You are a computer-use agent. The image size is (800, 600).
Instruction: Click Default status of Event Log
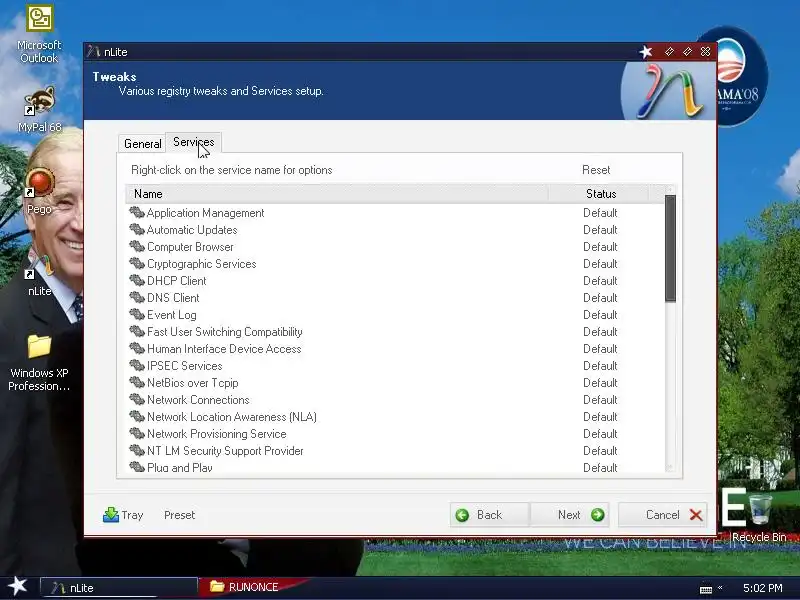click(x=600, y=315)
